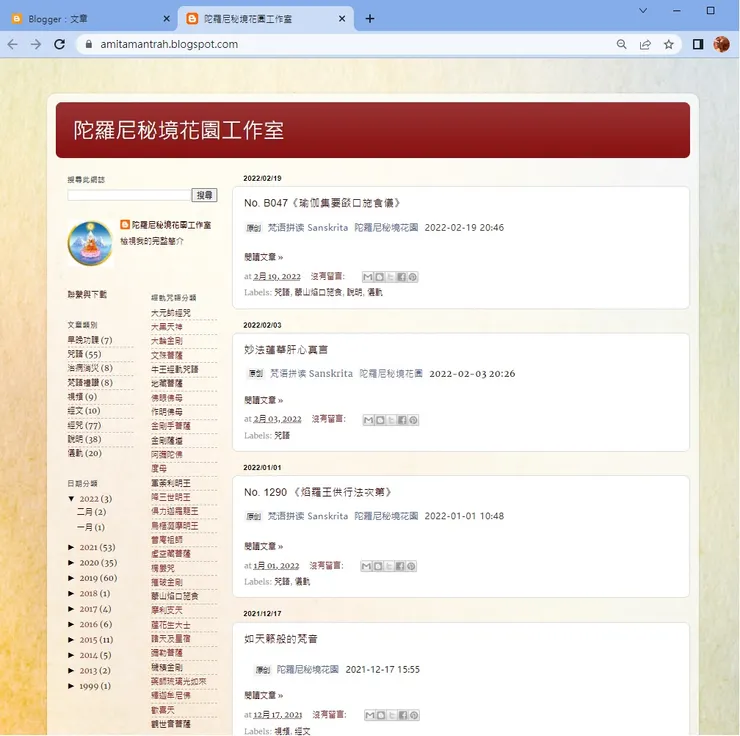Switch to the Blogger: 文章 tab

coord(87,19)
